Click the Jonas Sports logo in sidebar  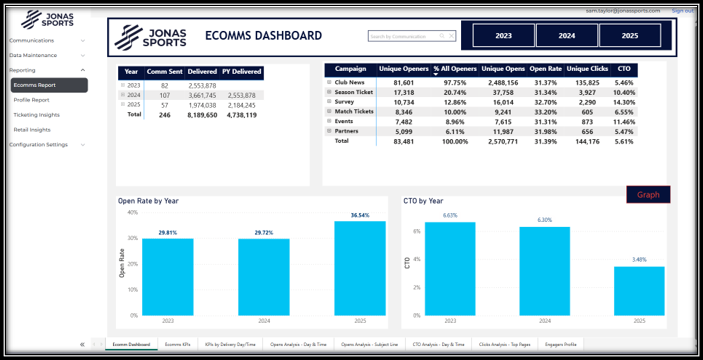tap(47, 19)
